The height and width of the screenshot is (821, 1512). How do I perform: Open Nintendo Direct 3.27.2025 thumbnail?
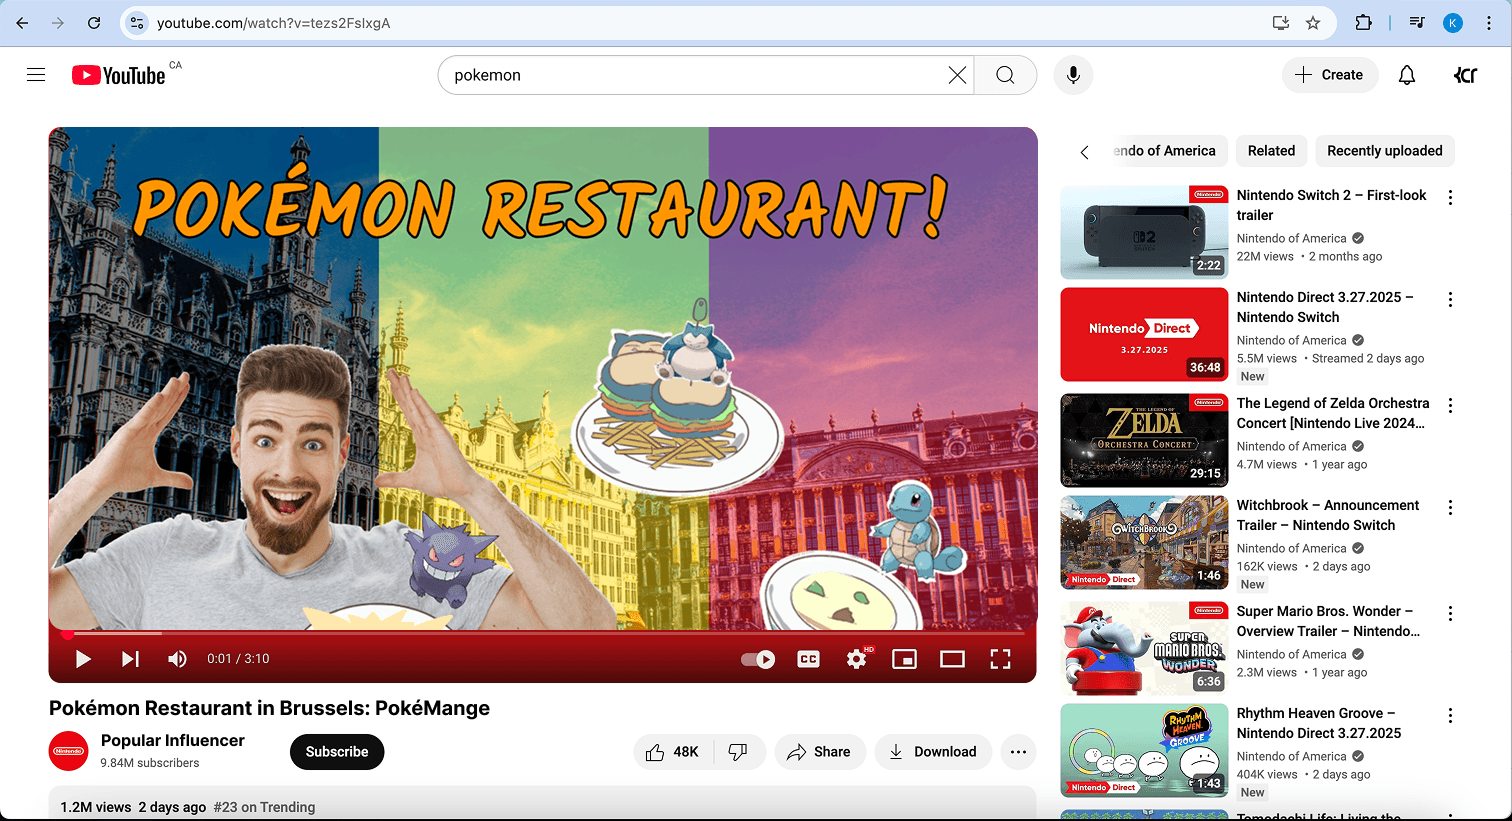[1144, 334]
